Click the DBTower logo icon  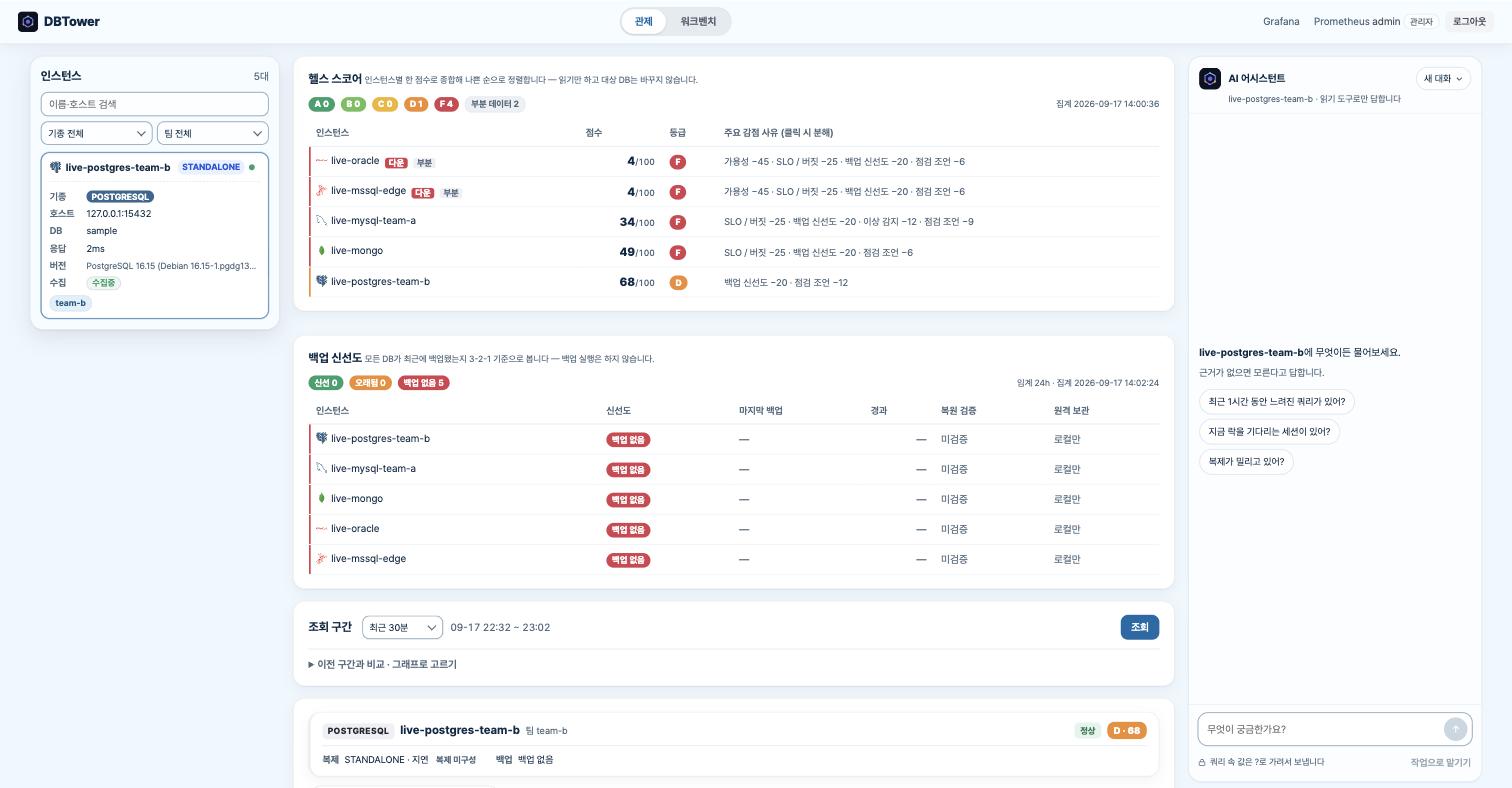(28, 21)
